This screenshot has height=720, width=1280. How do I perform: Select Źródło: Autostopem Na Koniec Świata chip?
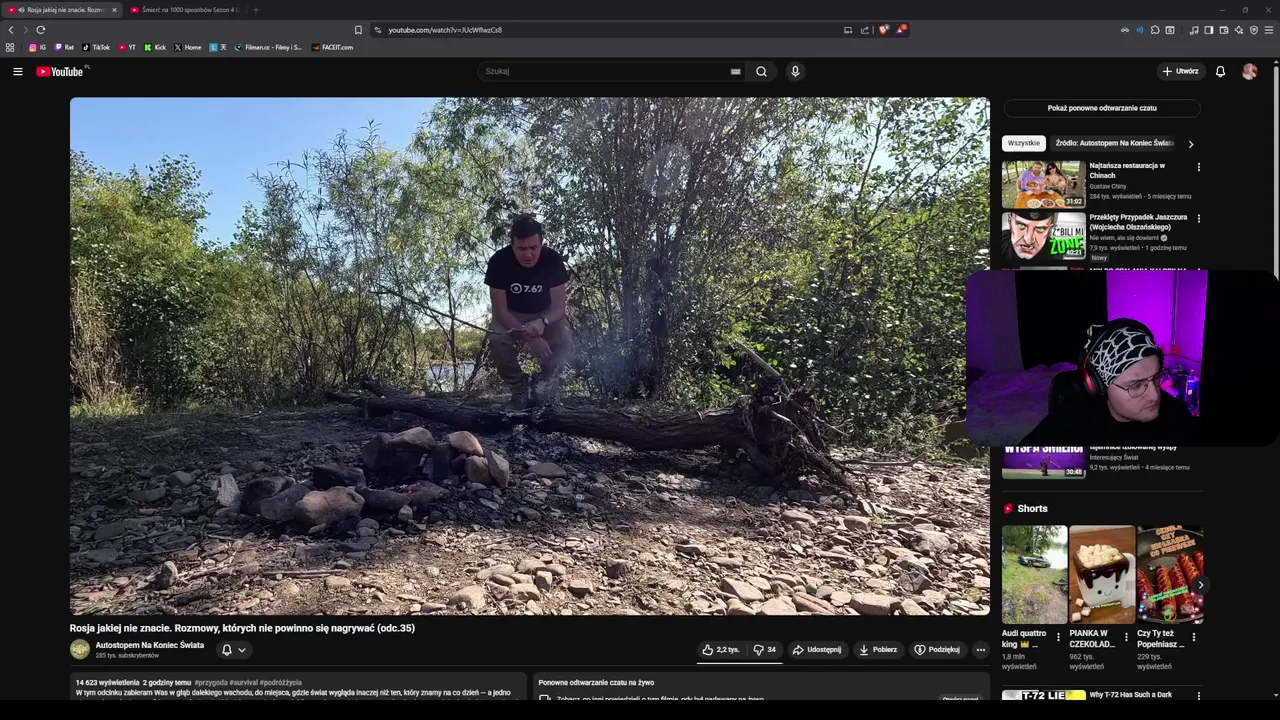(x=1114, y=143)
